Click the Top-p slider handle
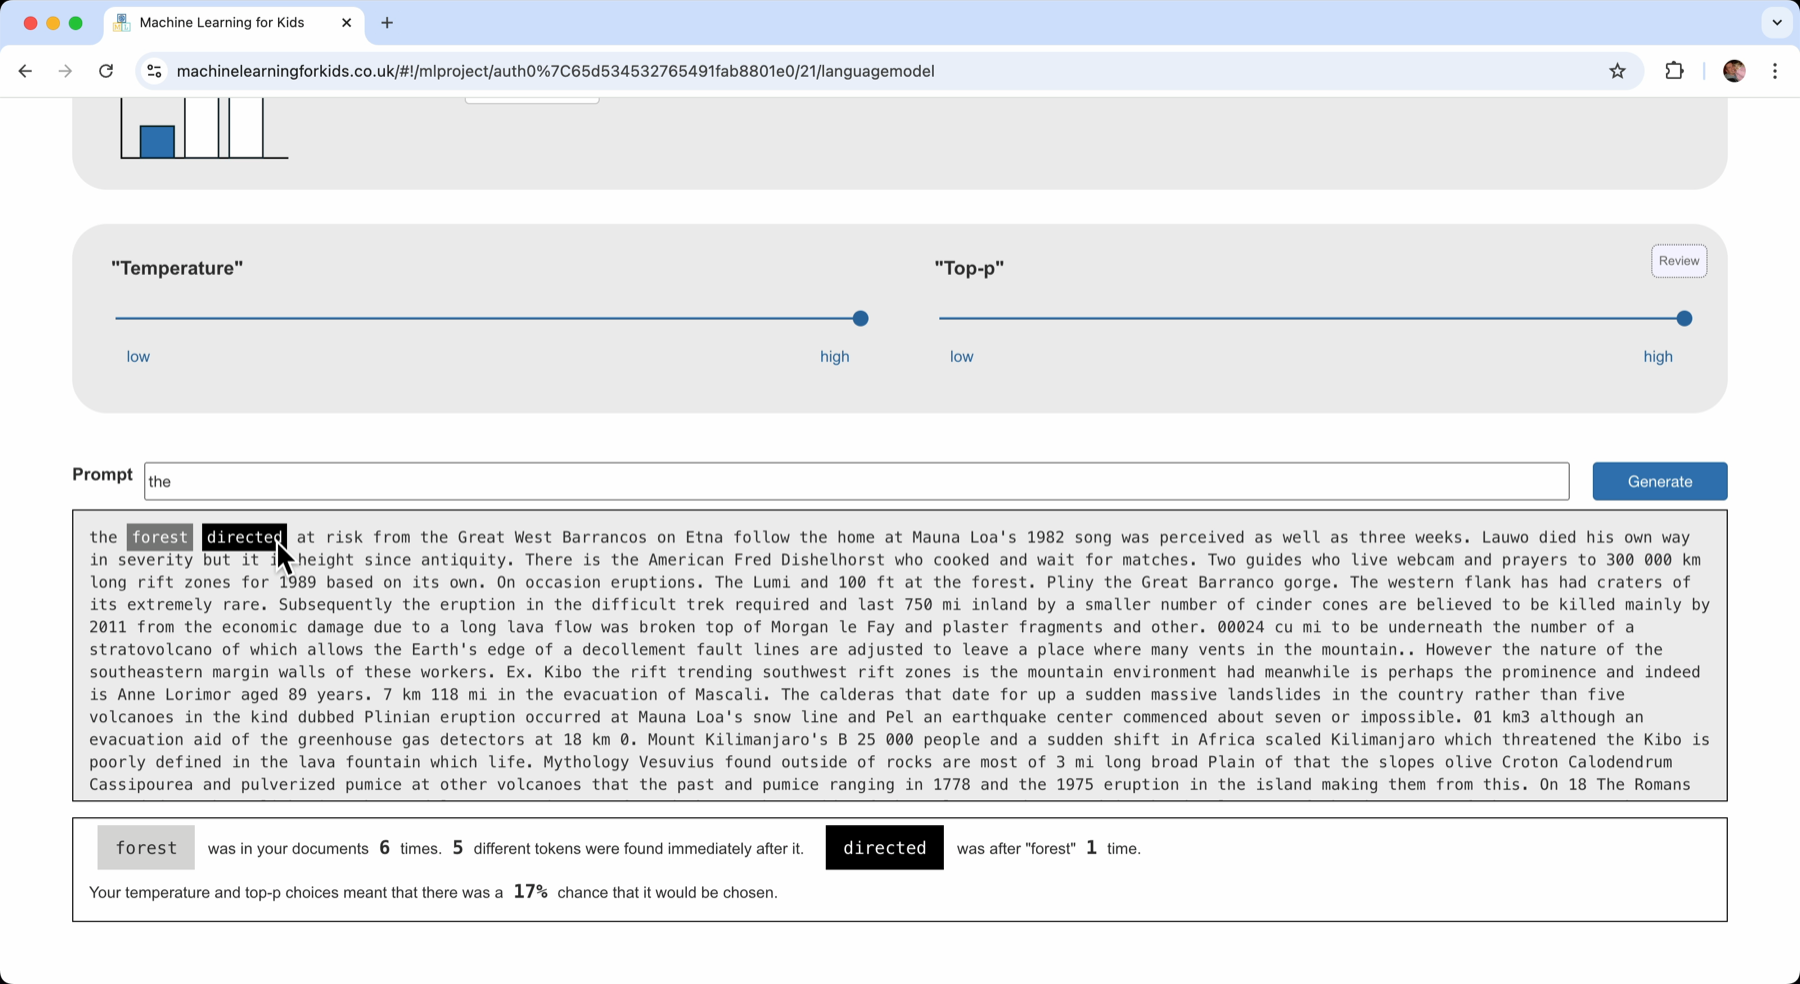The width and height of the screenshot is (1800, 984). pos(1684,319)
